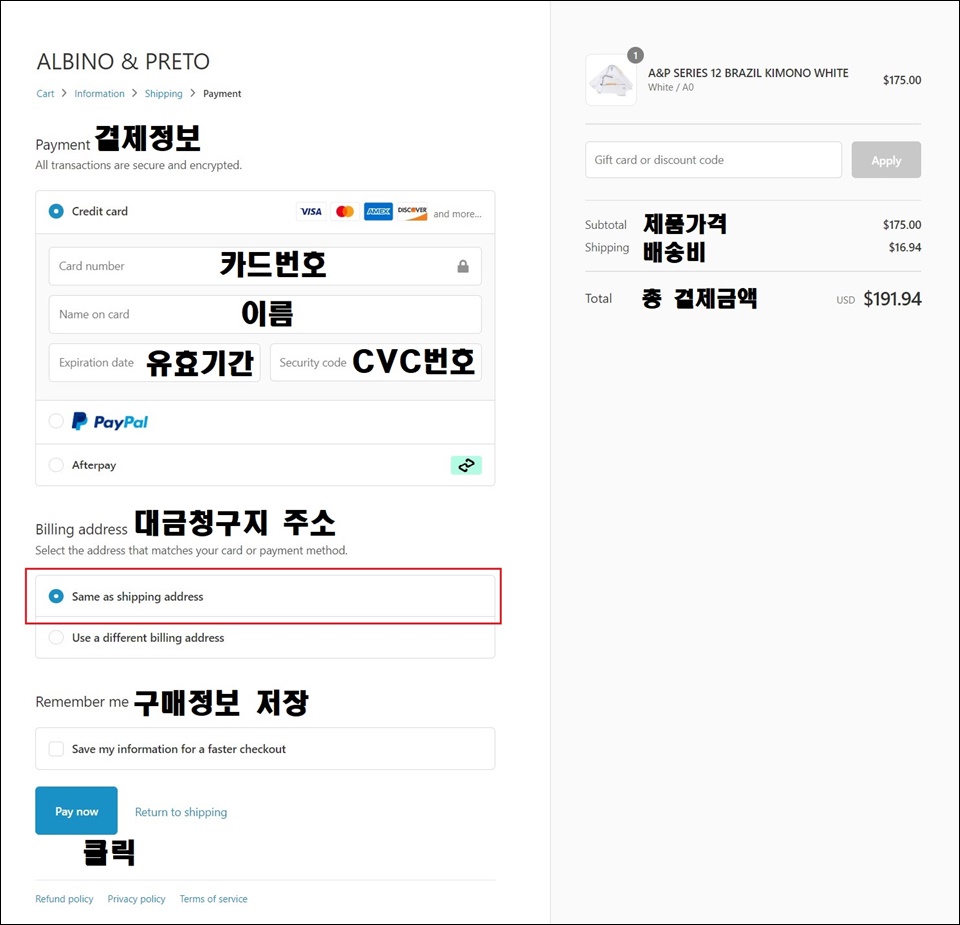Select the PayPal radio button

point(56,421)
